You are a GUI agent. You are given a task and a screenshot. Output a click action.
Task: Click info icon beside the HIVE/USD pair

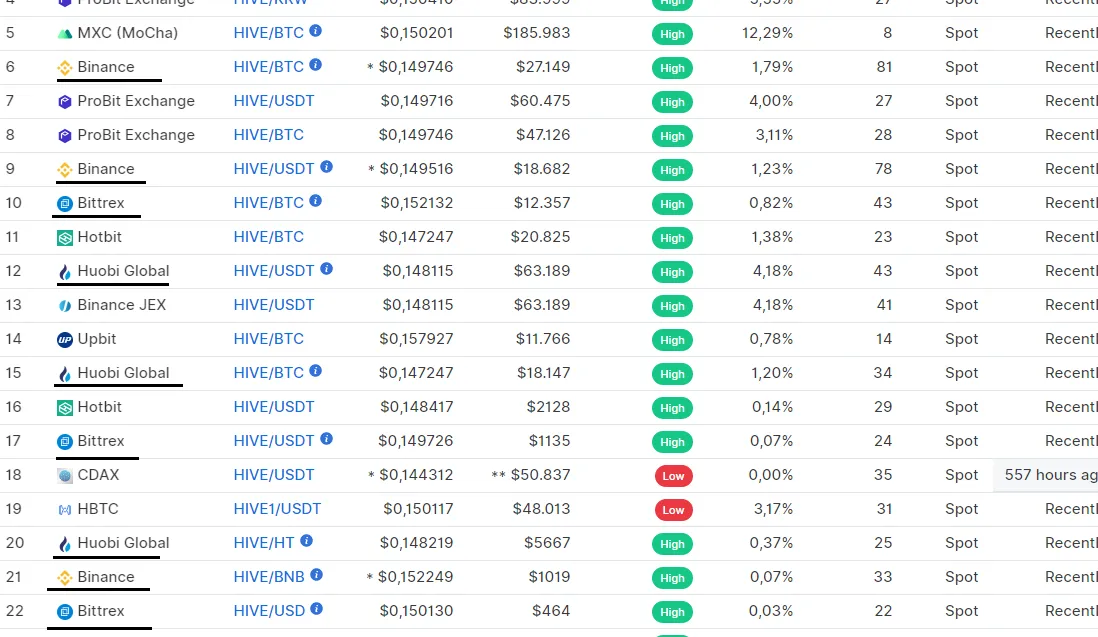coord(317,609)
